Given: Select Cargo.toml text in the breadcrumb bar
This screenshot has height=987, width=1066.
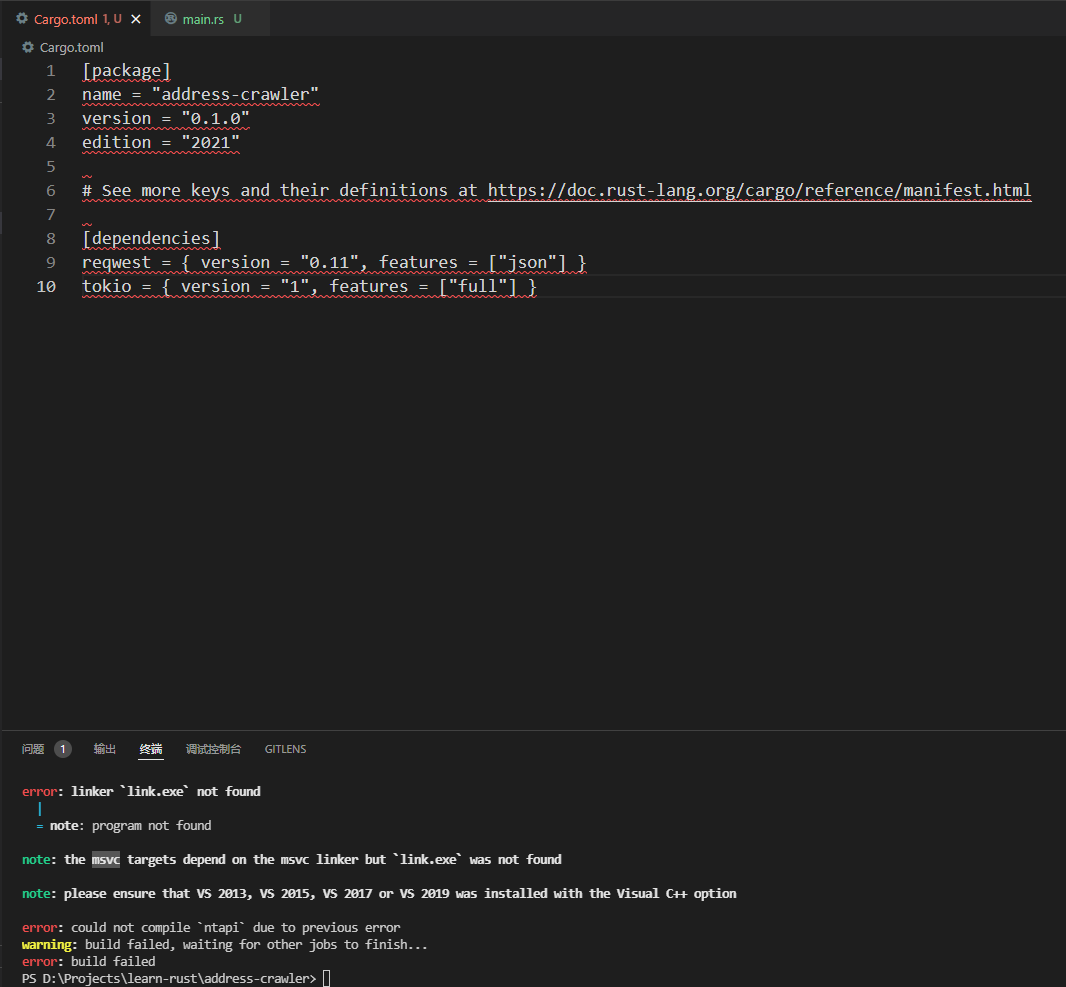Looking at the screenshot, I should [71, 47].
